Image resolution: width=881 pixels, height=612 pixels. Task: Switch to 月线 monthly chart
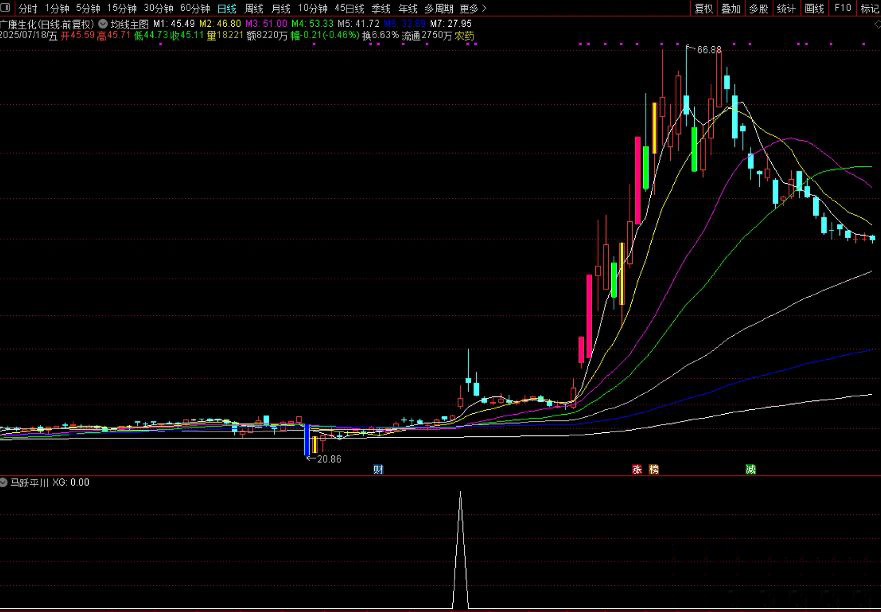(281, 8)
